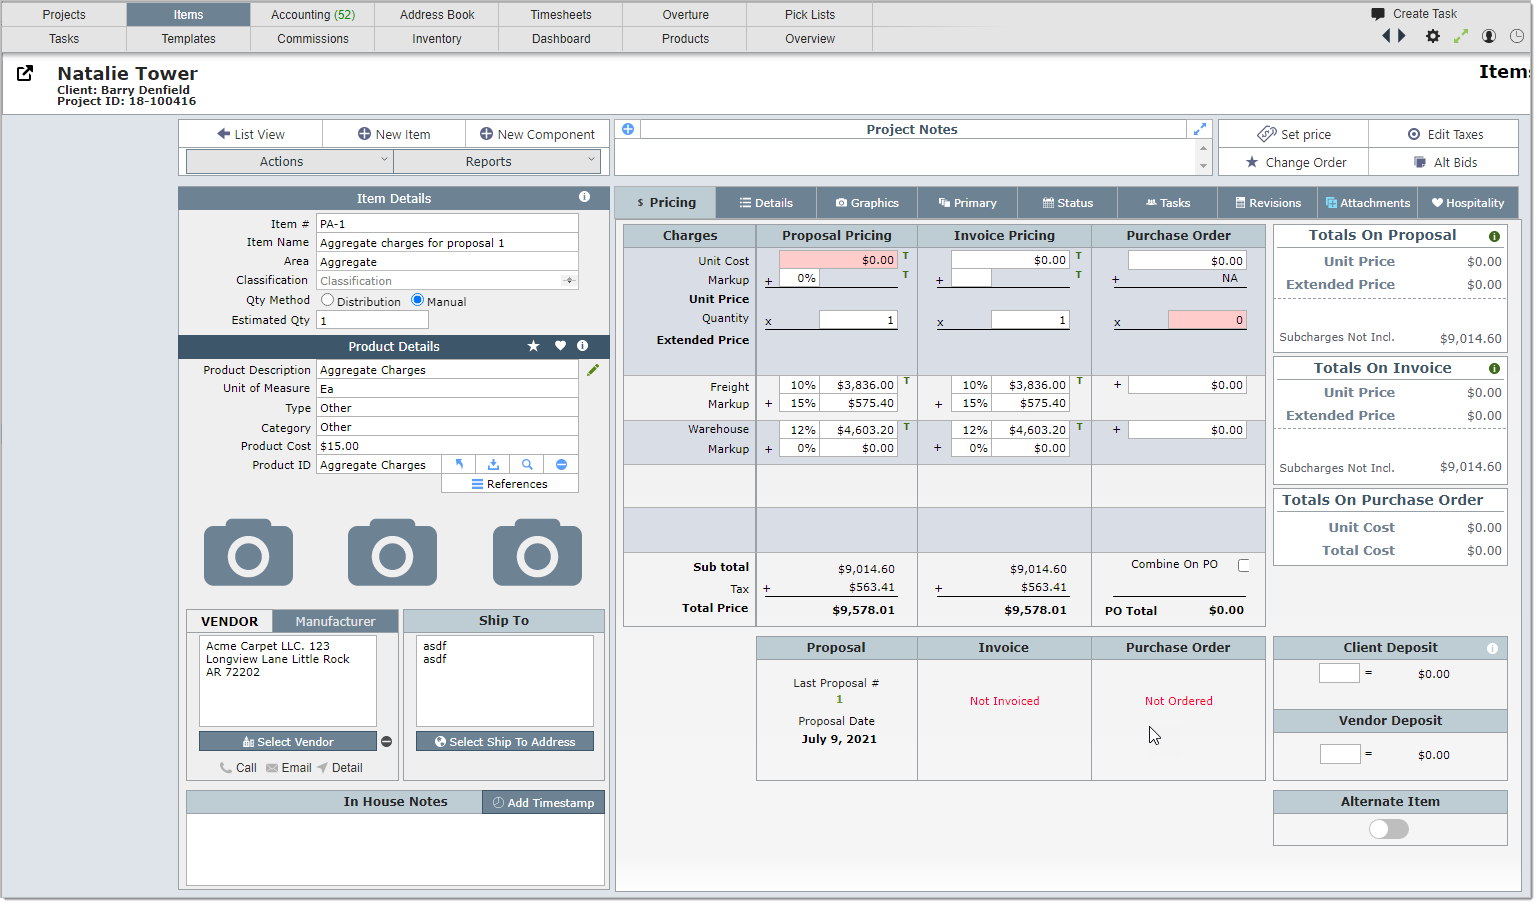
Task: Click the New Component button
Action: click(x=537, y=134)
